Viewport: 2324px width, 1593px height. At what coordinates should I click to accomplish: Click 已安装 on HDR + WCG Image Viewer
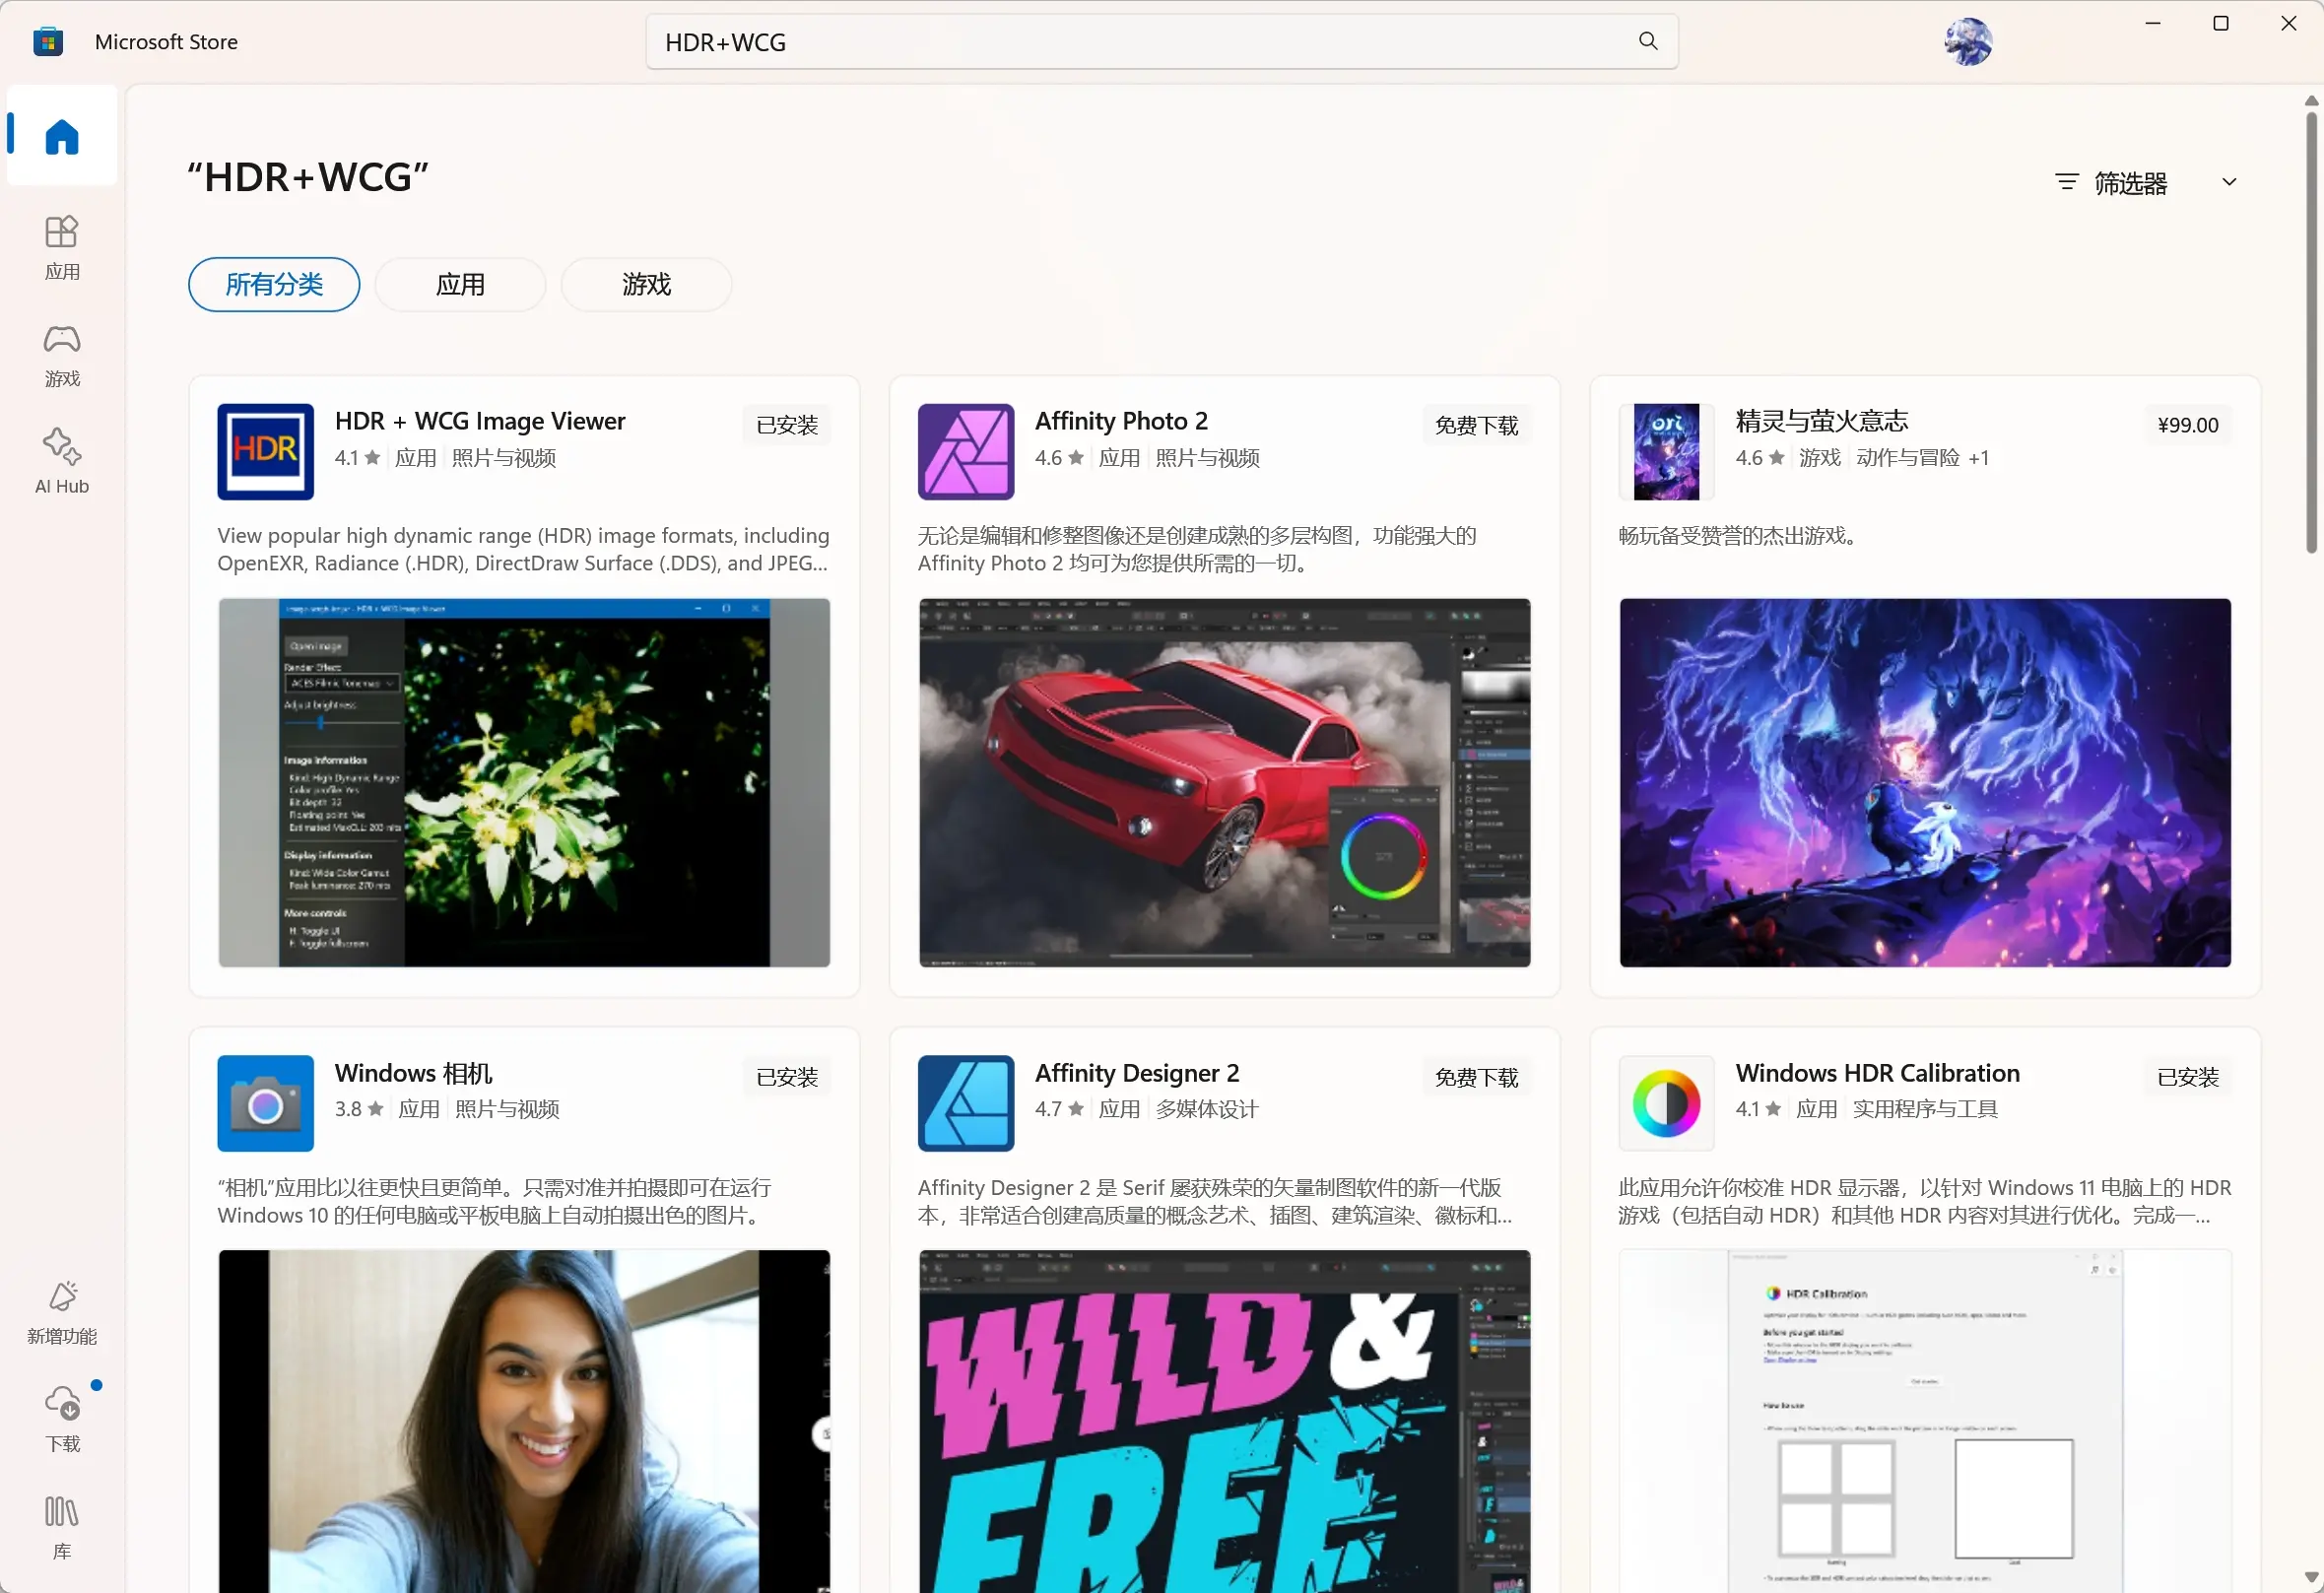click(x=787, y=425)
